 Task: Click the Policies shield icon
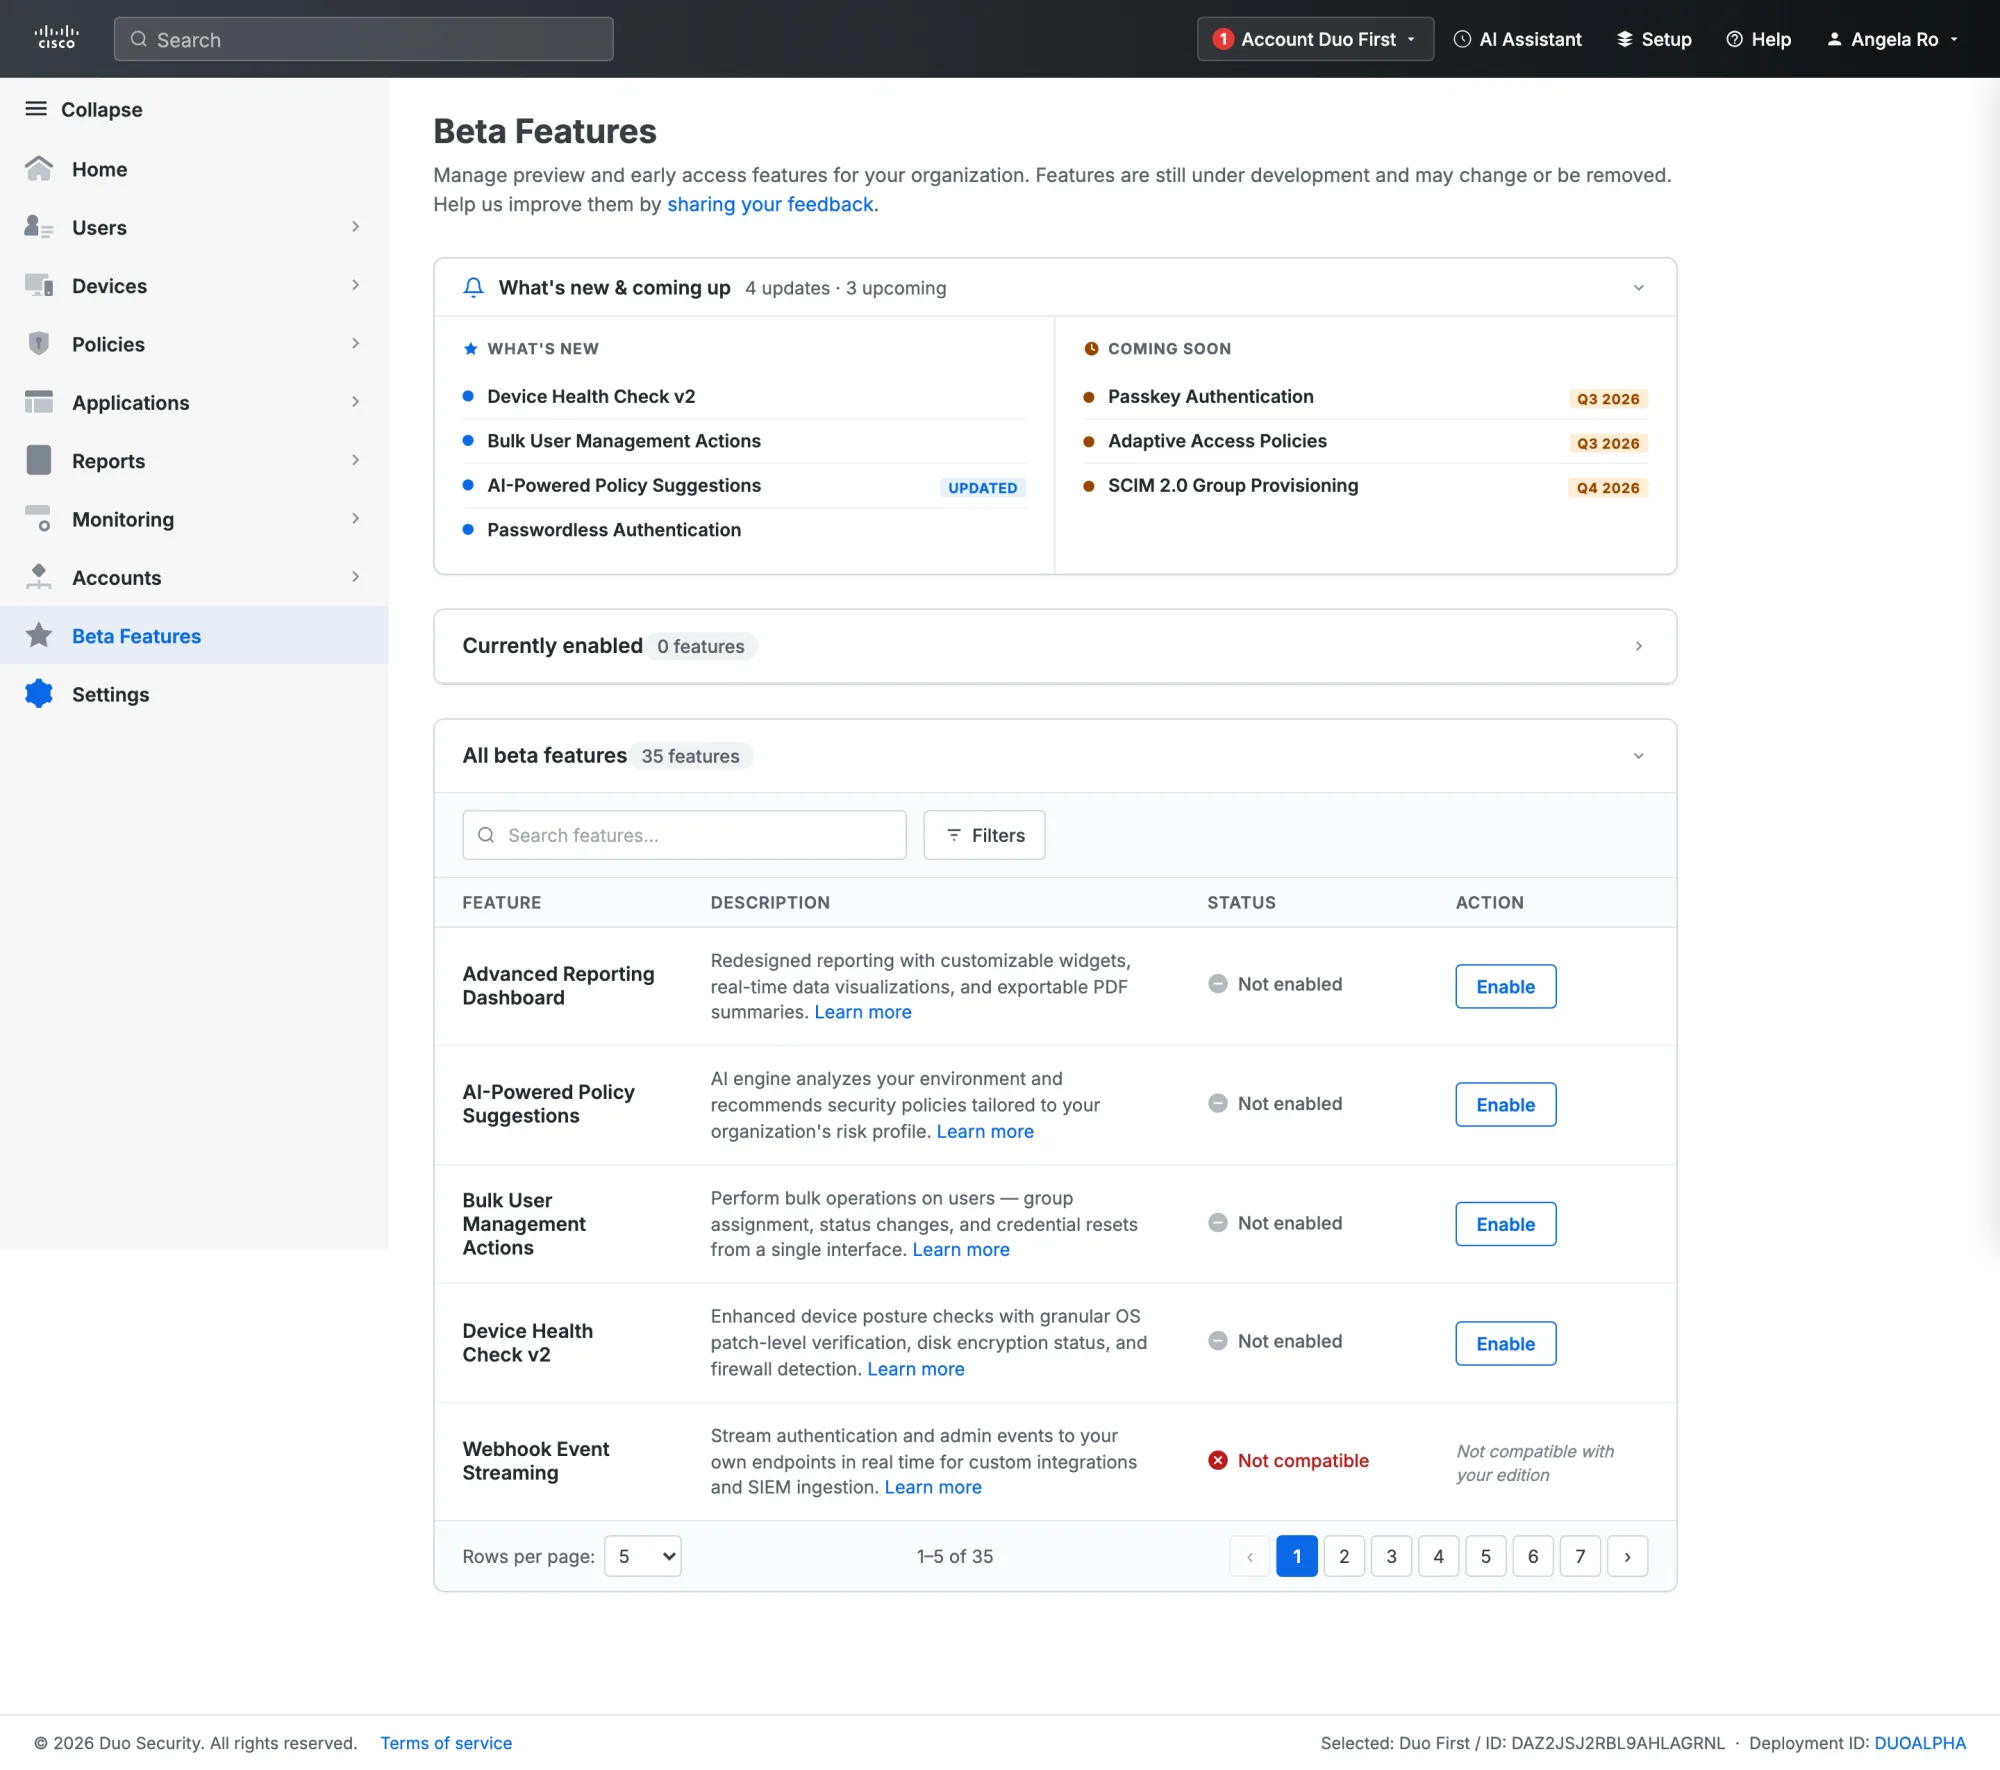click(39, 344)
